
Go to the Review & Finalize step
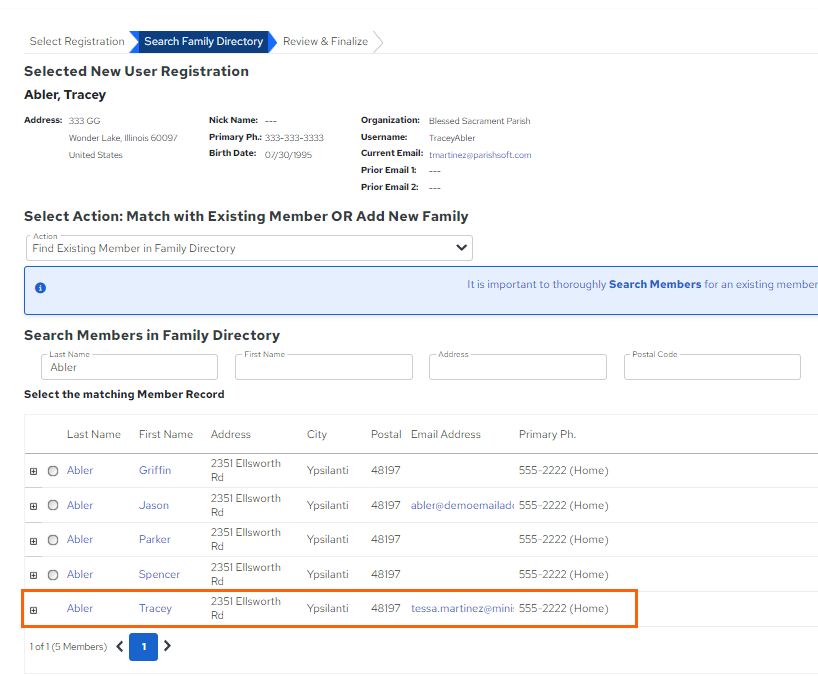coord(326,41)
